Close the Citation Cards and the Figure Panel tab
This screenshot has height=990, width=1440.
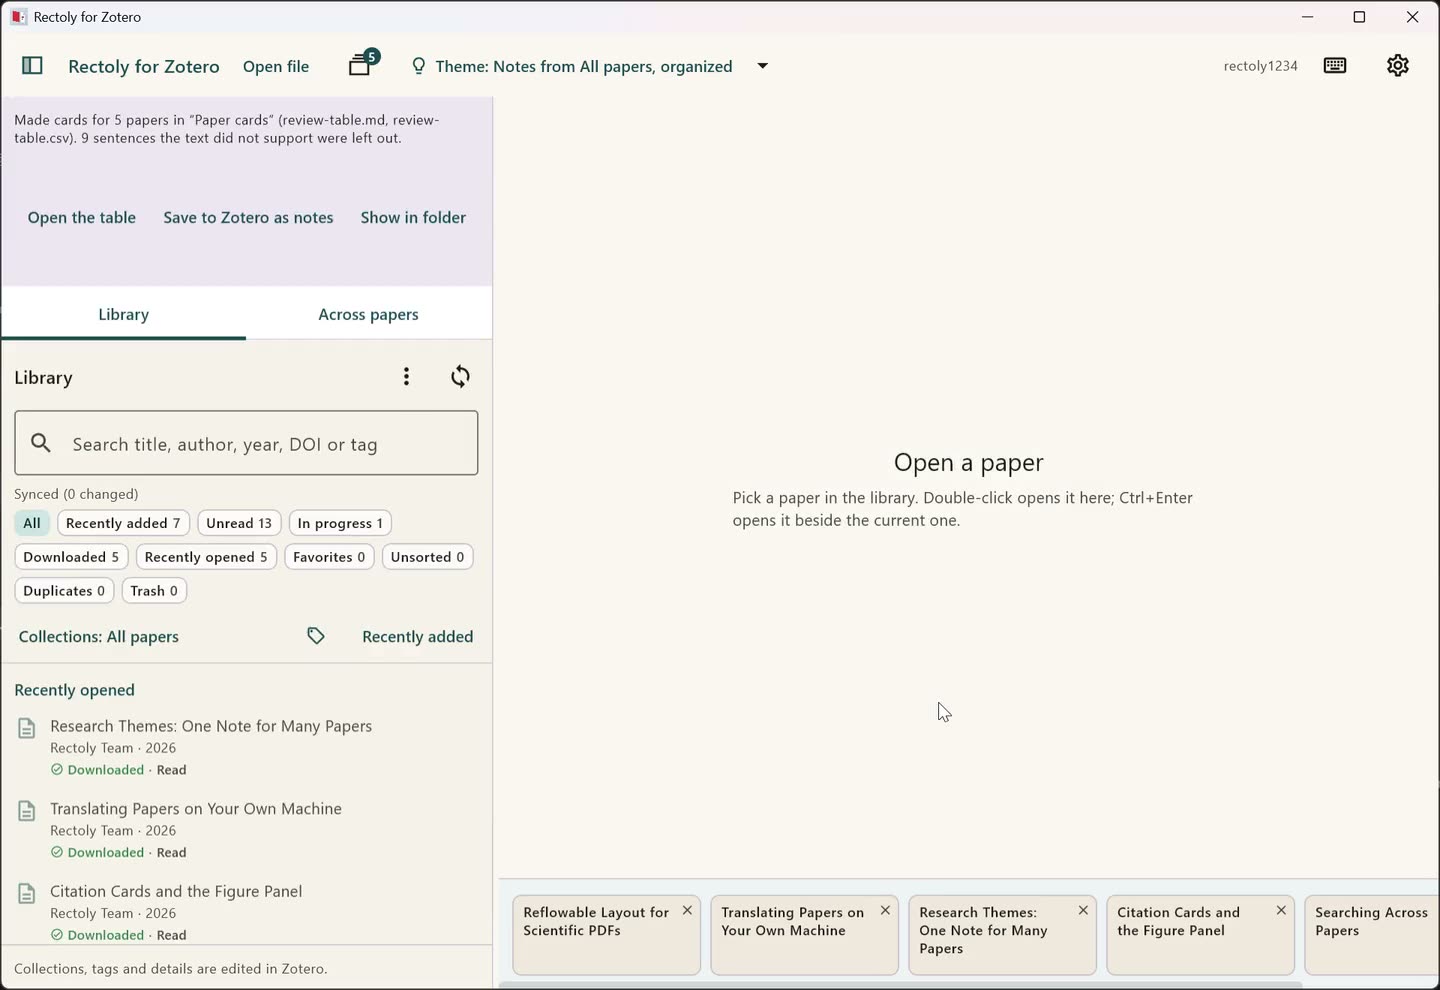(1281, 911)
